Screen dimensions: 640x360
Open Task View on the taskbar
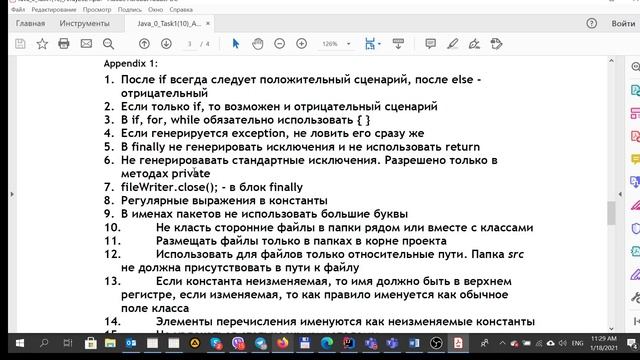click(x=67, y=343)
